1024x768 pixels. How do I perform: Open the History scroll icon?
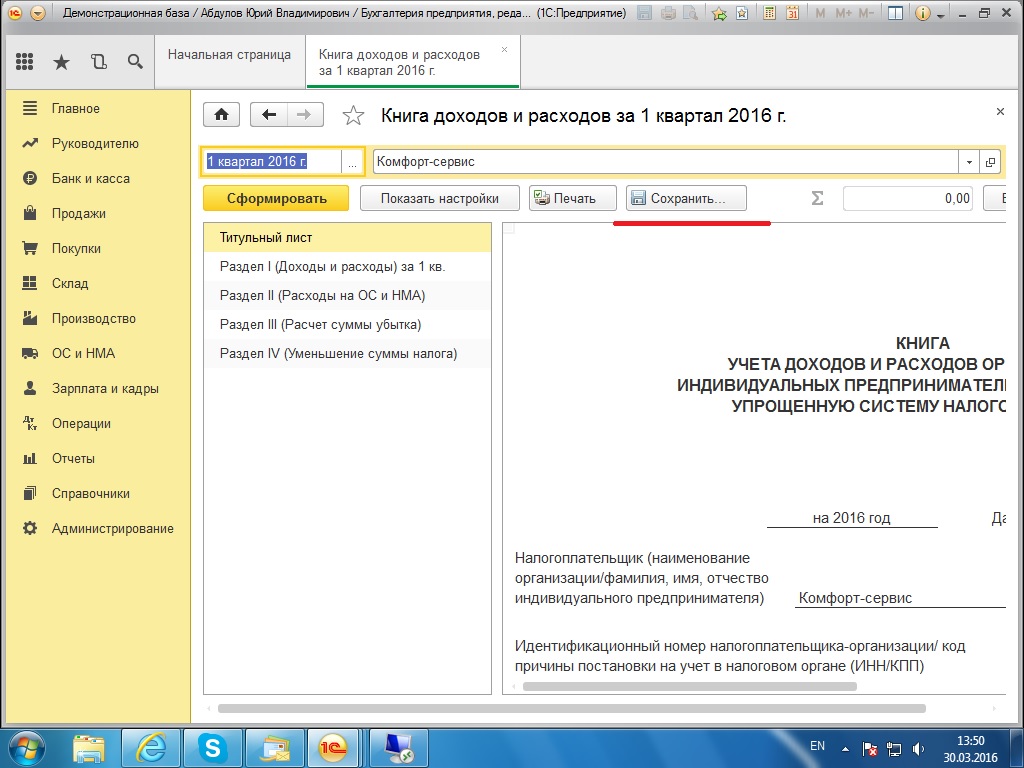click(x=98, y=62)
